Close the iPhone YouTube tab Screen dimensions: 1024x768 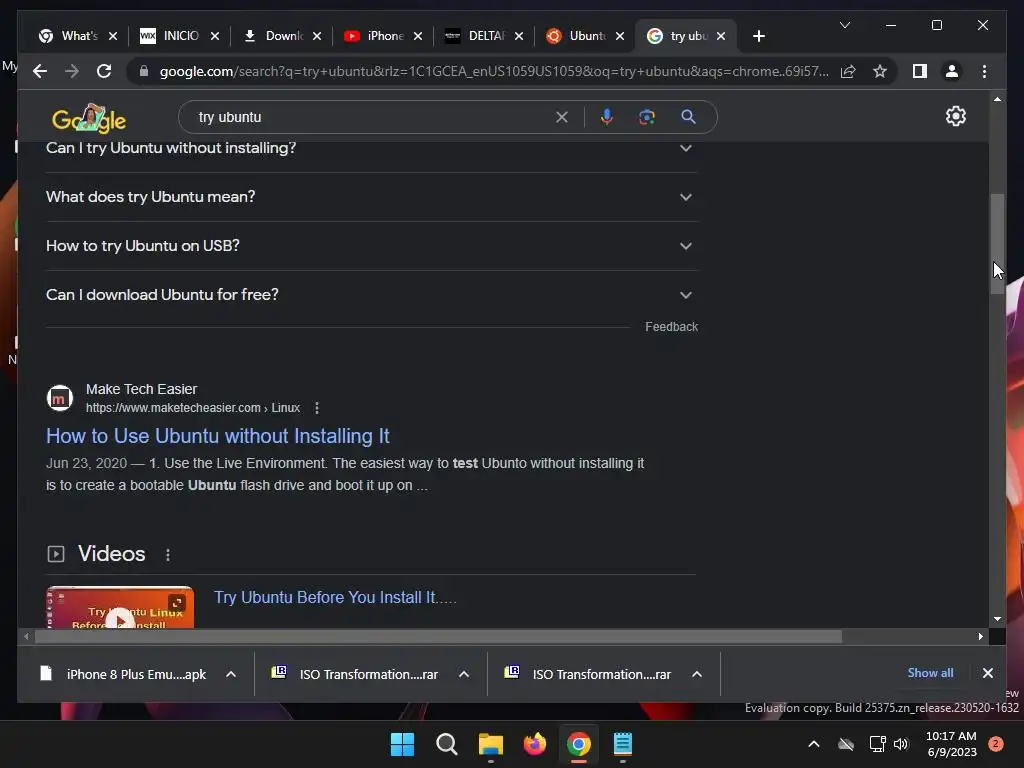(418, 37)
